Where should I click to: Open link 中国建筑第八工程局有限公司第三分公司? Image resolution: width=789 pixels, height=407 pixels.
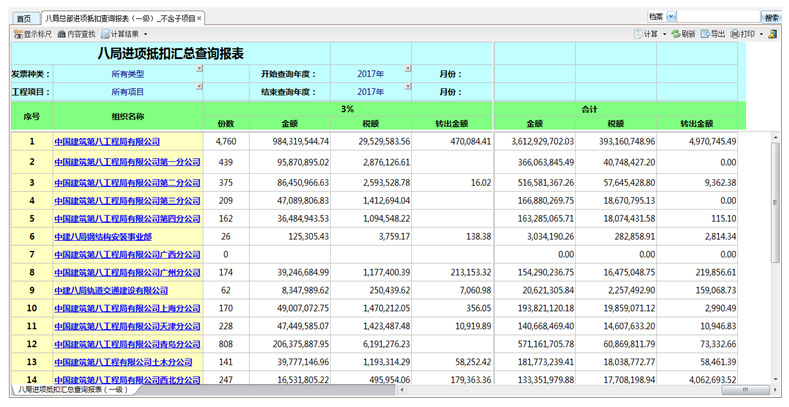coord(127,201)
